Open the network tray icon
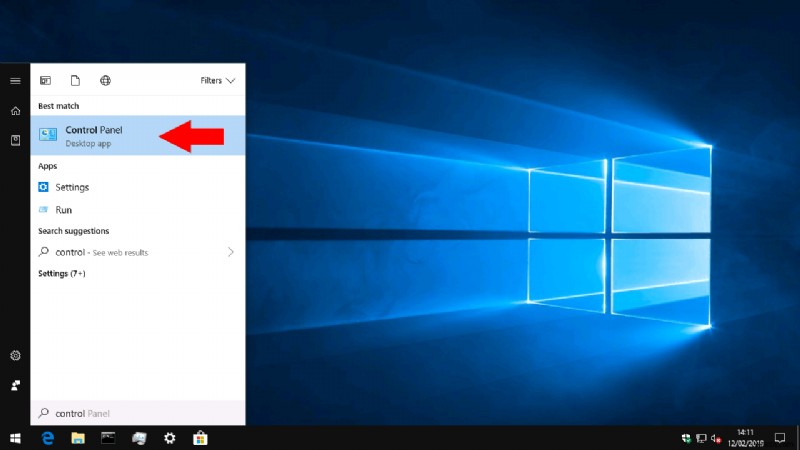800x450 pixels. [702, 438]
